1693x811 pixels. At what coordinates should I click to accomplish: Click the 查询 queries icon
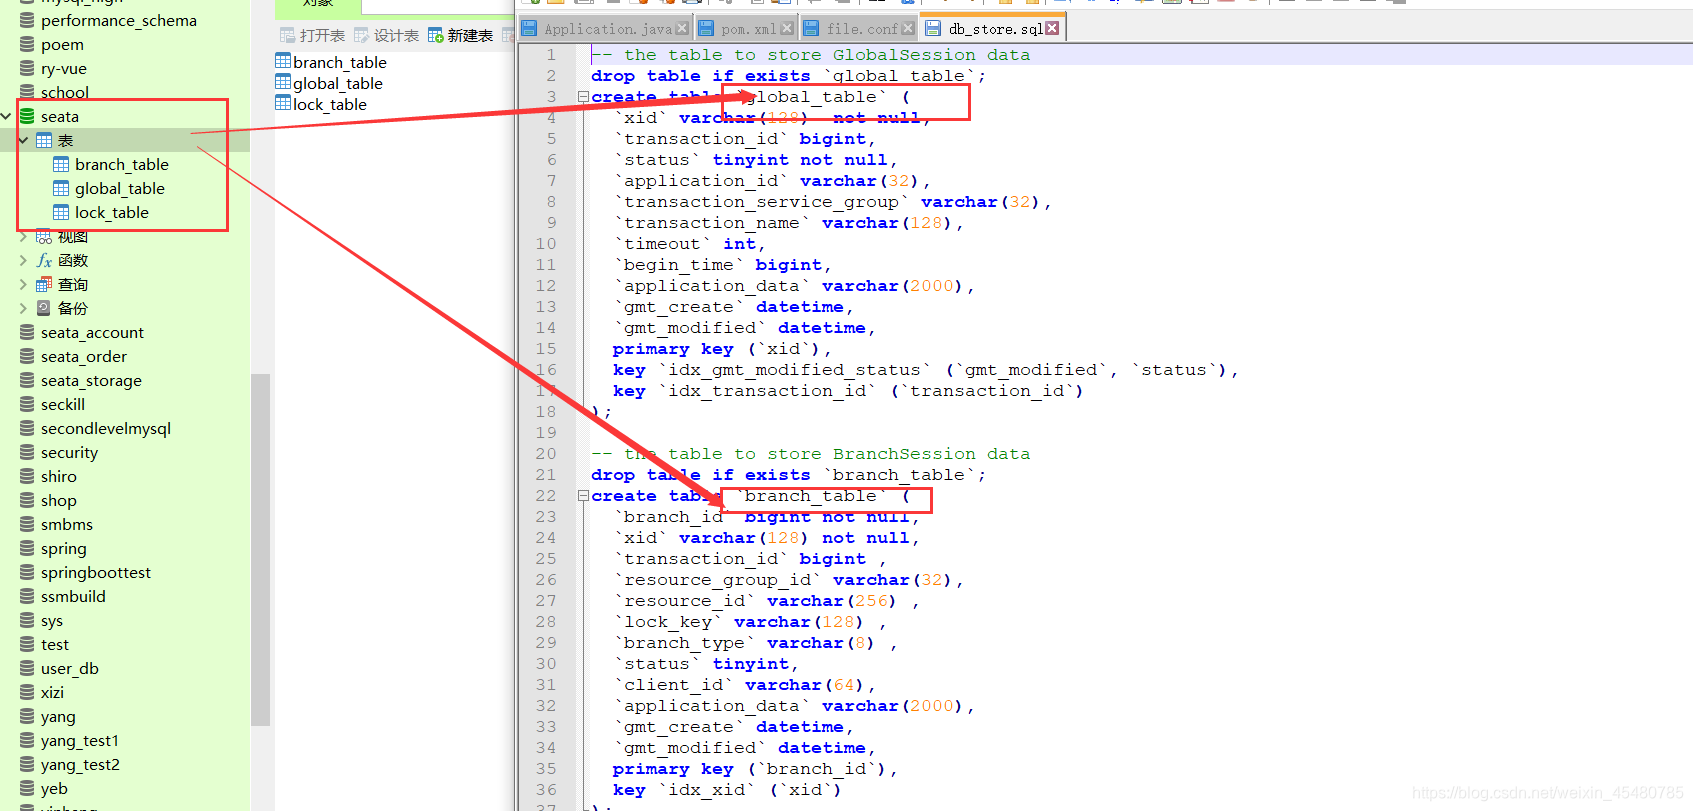point(44,285)
